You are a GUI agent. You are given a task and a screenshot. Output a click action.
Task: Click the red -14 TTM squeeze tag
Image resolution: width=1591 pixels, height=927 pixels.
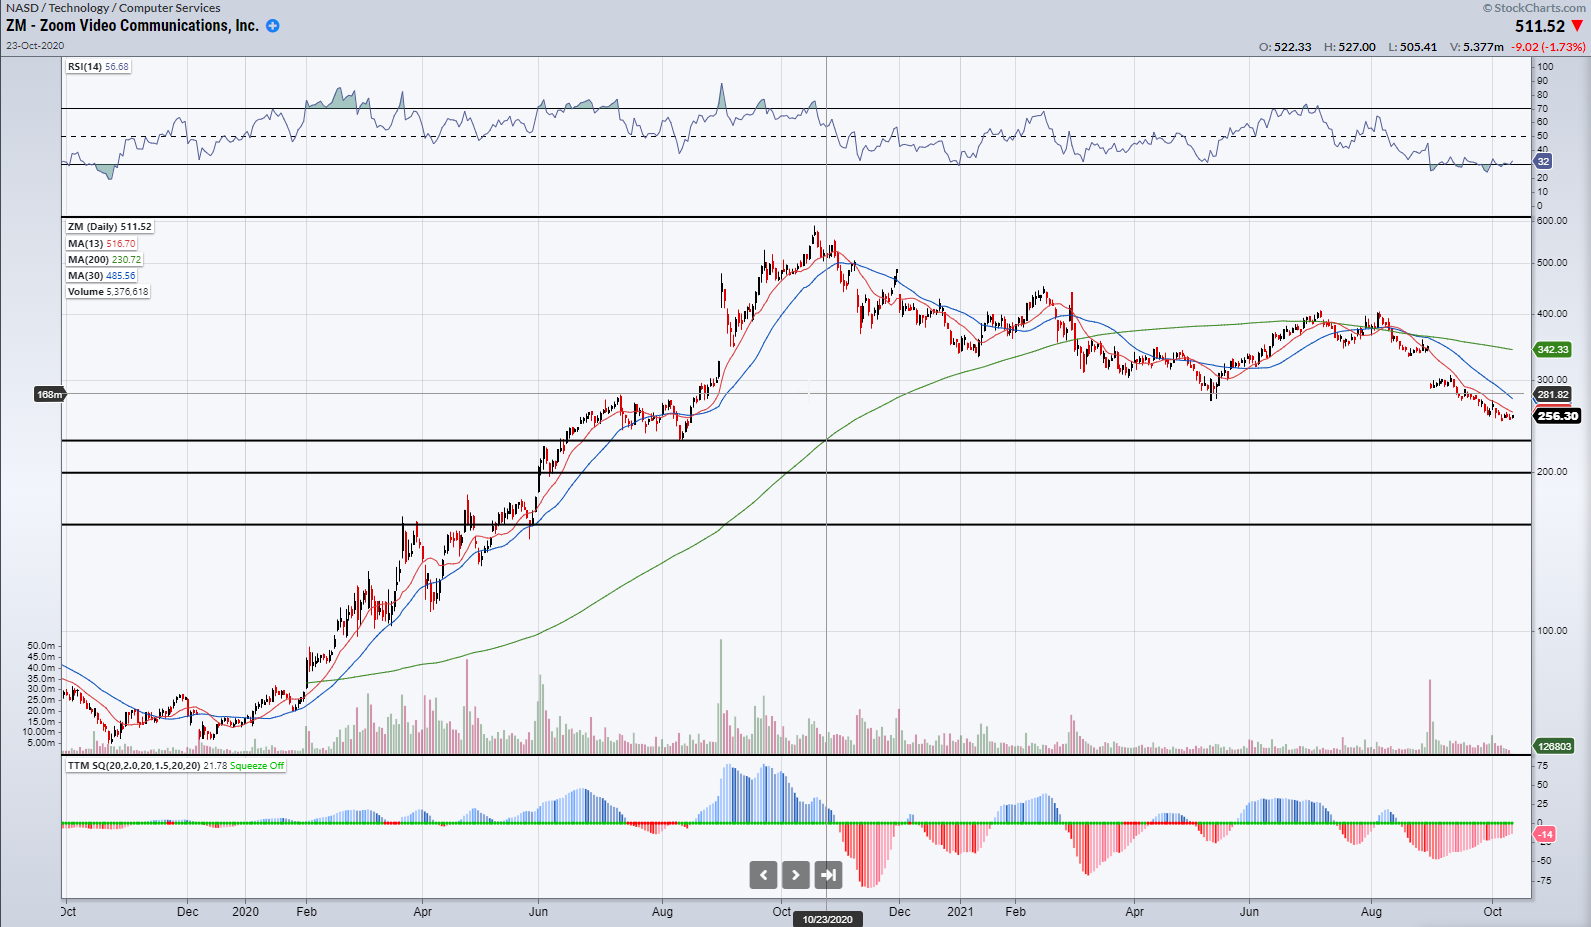pyautogui.click(x=1545, y=834)
